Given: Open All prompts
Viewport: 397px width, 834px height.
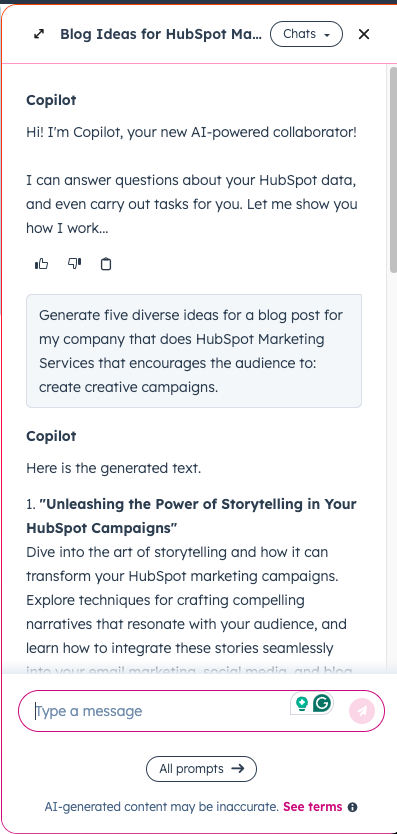Looking at the screenshot, I should coord(201,769).
